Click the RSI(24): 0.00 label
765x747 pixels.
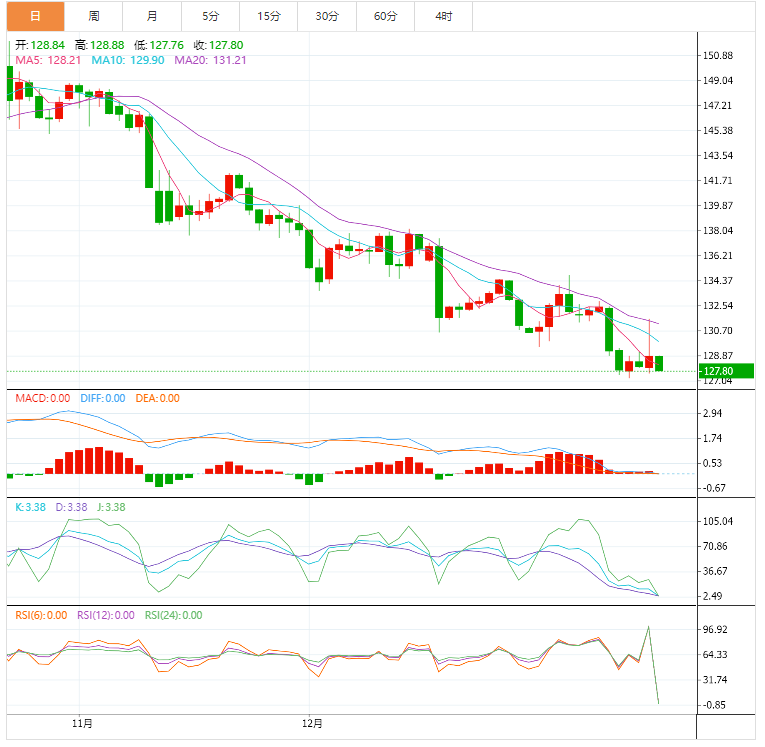pyautogui.click(x=173, y=615)
